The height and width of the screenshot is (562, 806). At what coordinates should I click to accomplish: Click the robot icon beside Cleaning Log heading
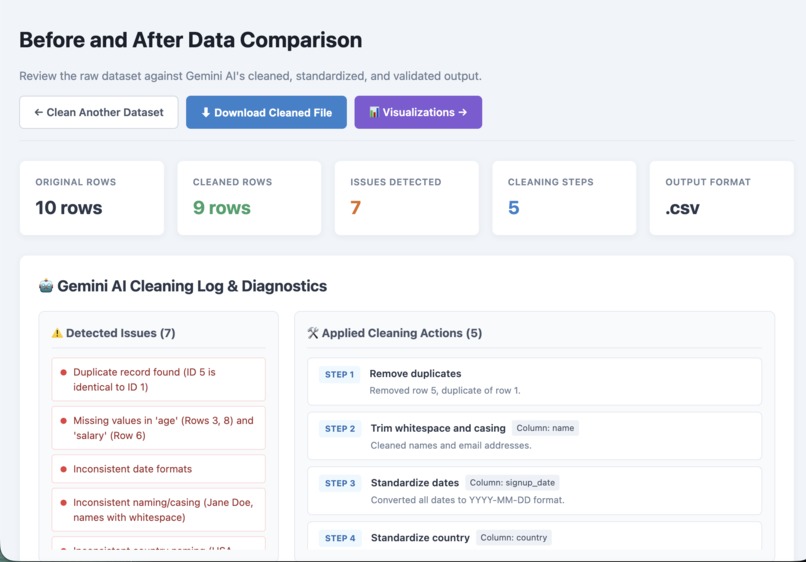[x=46, y=286]
